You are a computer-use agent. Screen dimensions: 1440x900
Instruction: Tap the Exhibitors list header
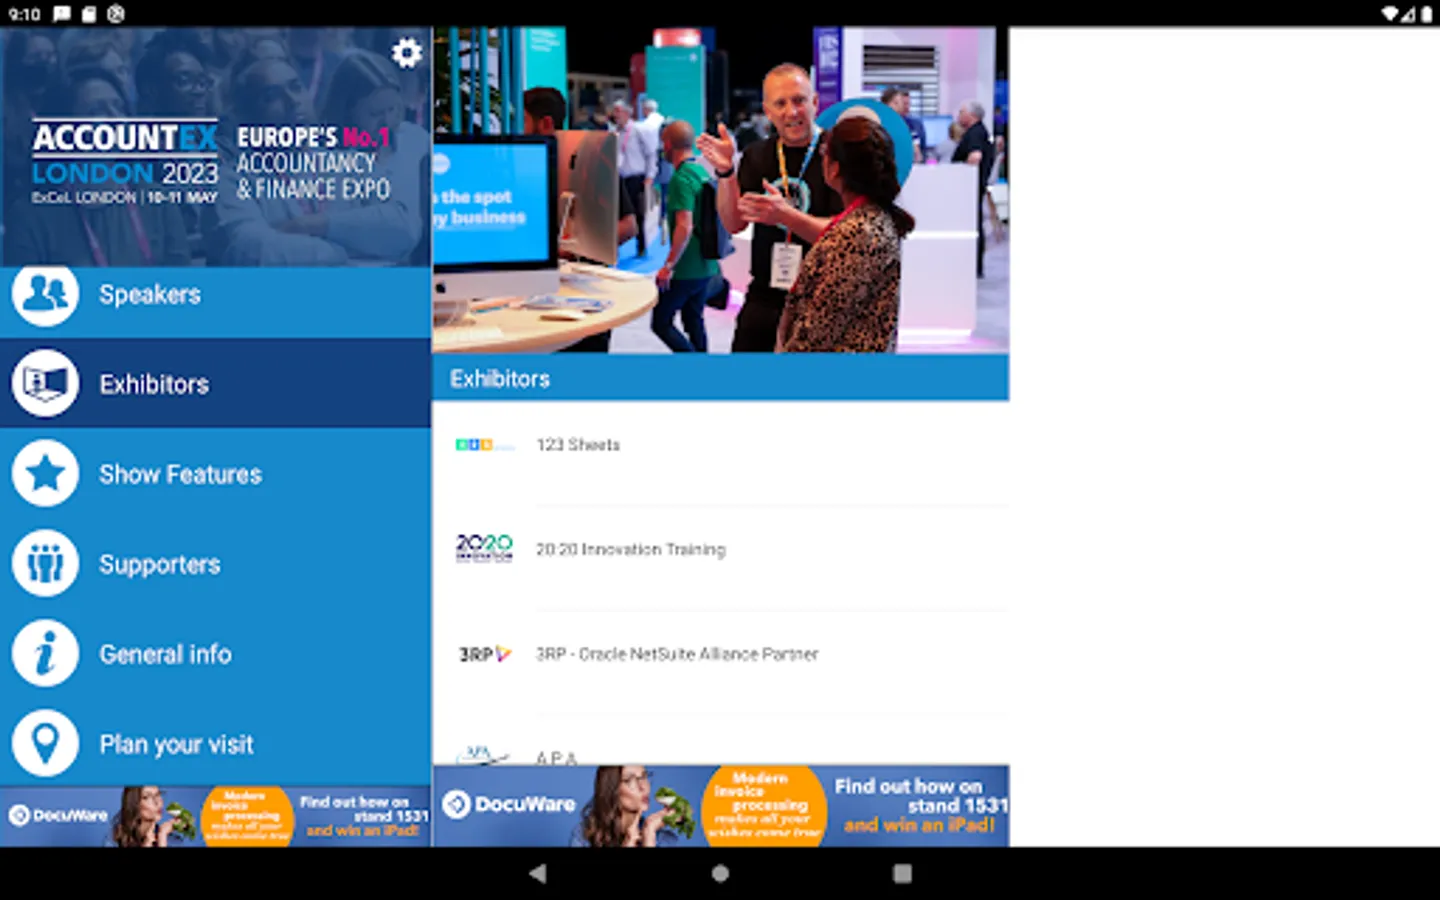click(721, 378)
